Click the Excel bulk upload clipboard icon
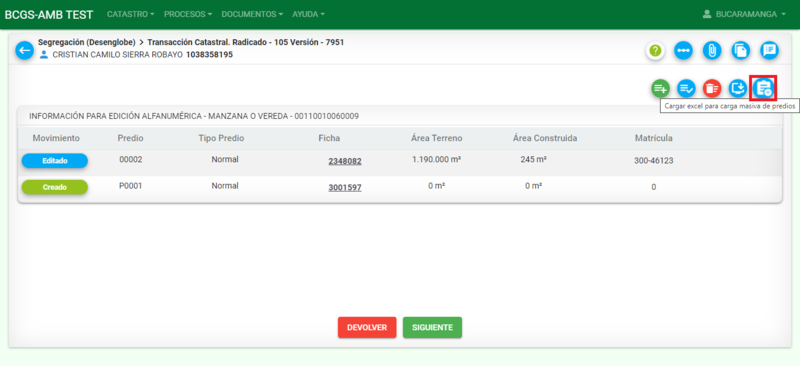 click(764, 88)
